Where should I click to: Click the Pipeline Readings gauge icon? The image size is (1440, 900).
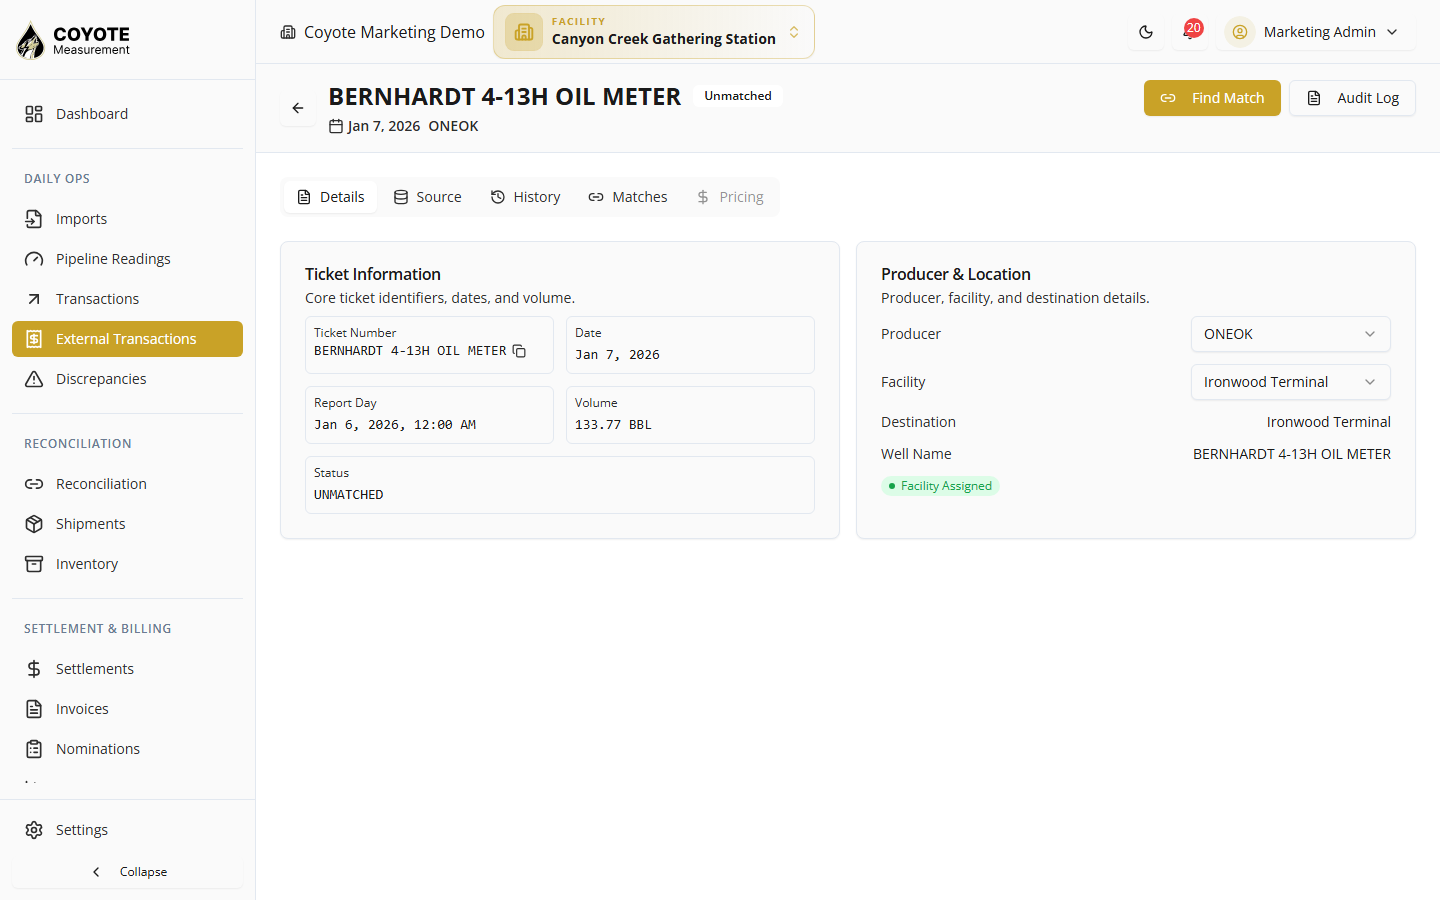click(34, 259)
